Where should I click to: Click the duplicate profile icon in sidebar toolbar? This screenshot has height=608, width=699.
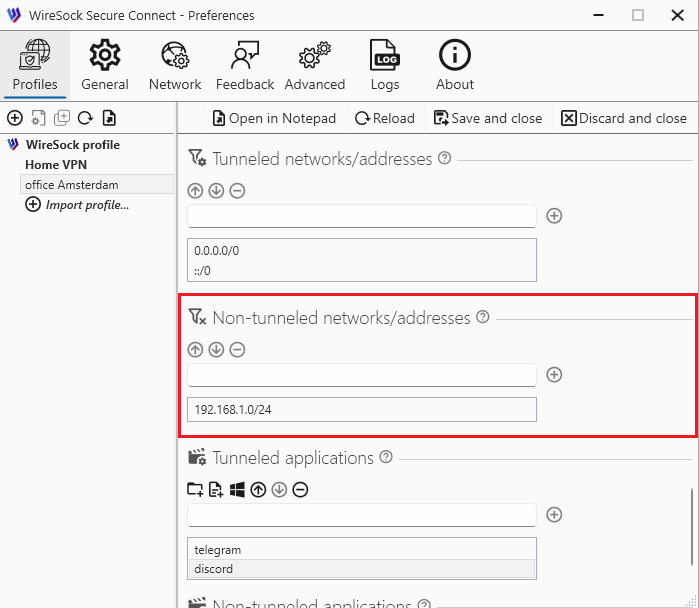tap(62, 118)
